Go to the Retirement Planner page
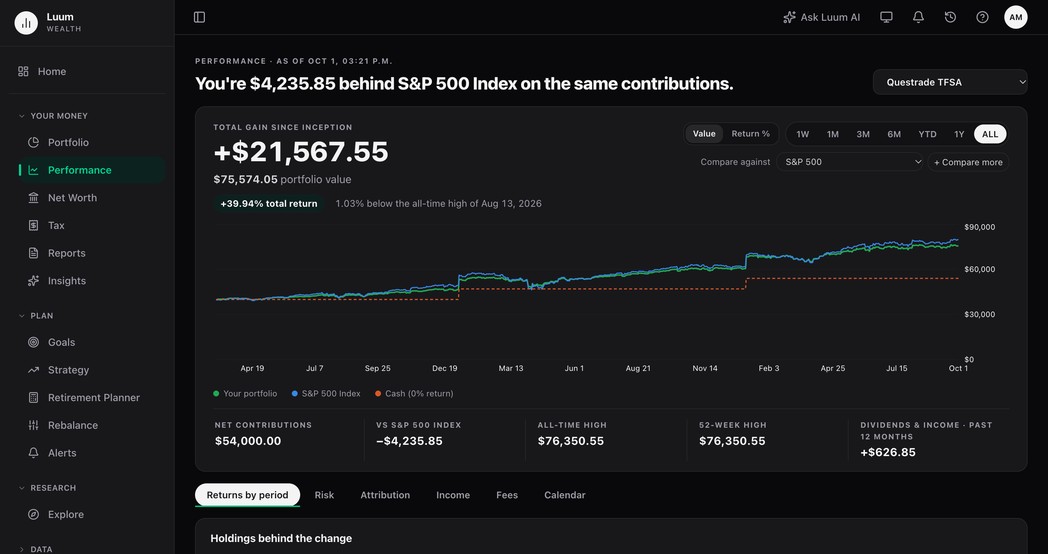The width and height of the screenshot is (1048, 554). [94, 398]
